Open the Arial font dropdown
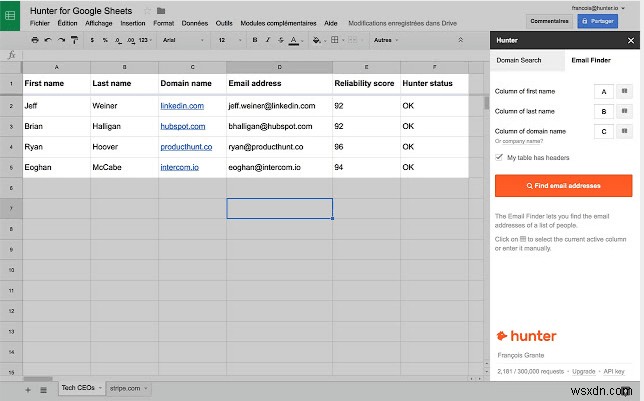The height and width of the screenshot is (401, 644). [183, 40]
